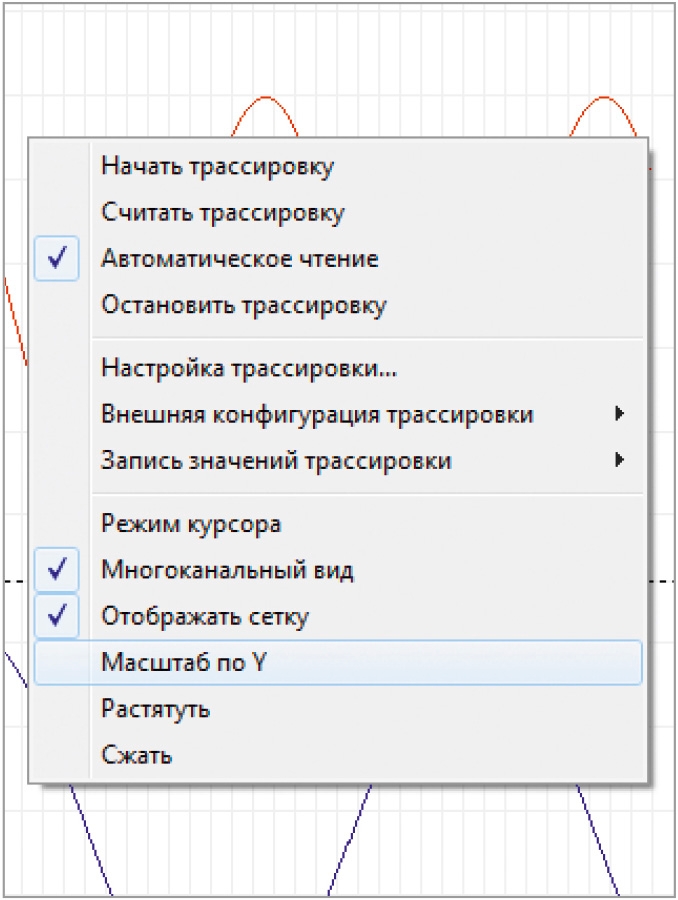Expand Запись значений трассировки submenu
This screenshot has height=900, width=678.
point(338,460)
